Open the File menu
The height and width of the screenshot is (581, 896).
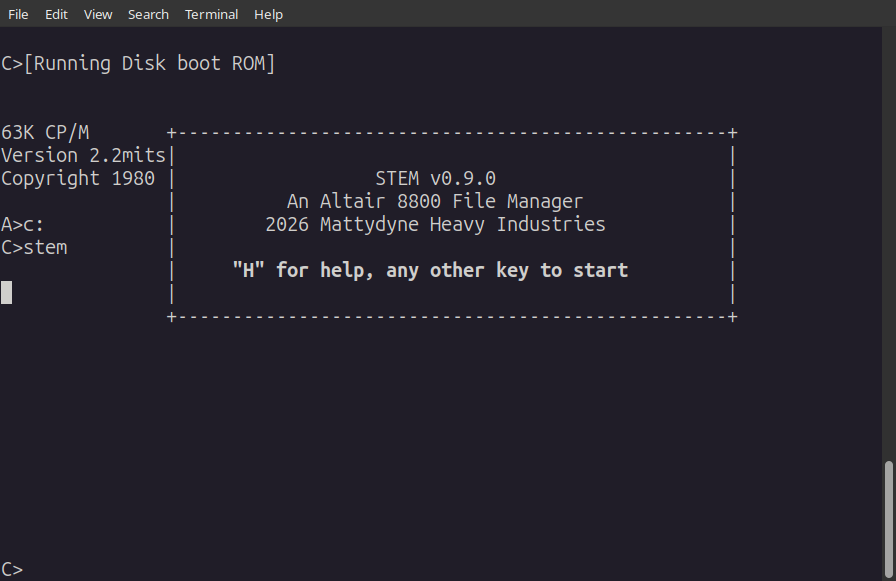18,14
